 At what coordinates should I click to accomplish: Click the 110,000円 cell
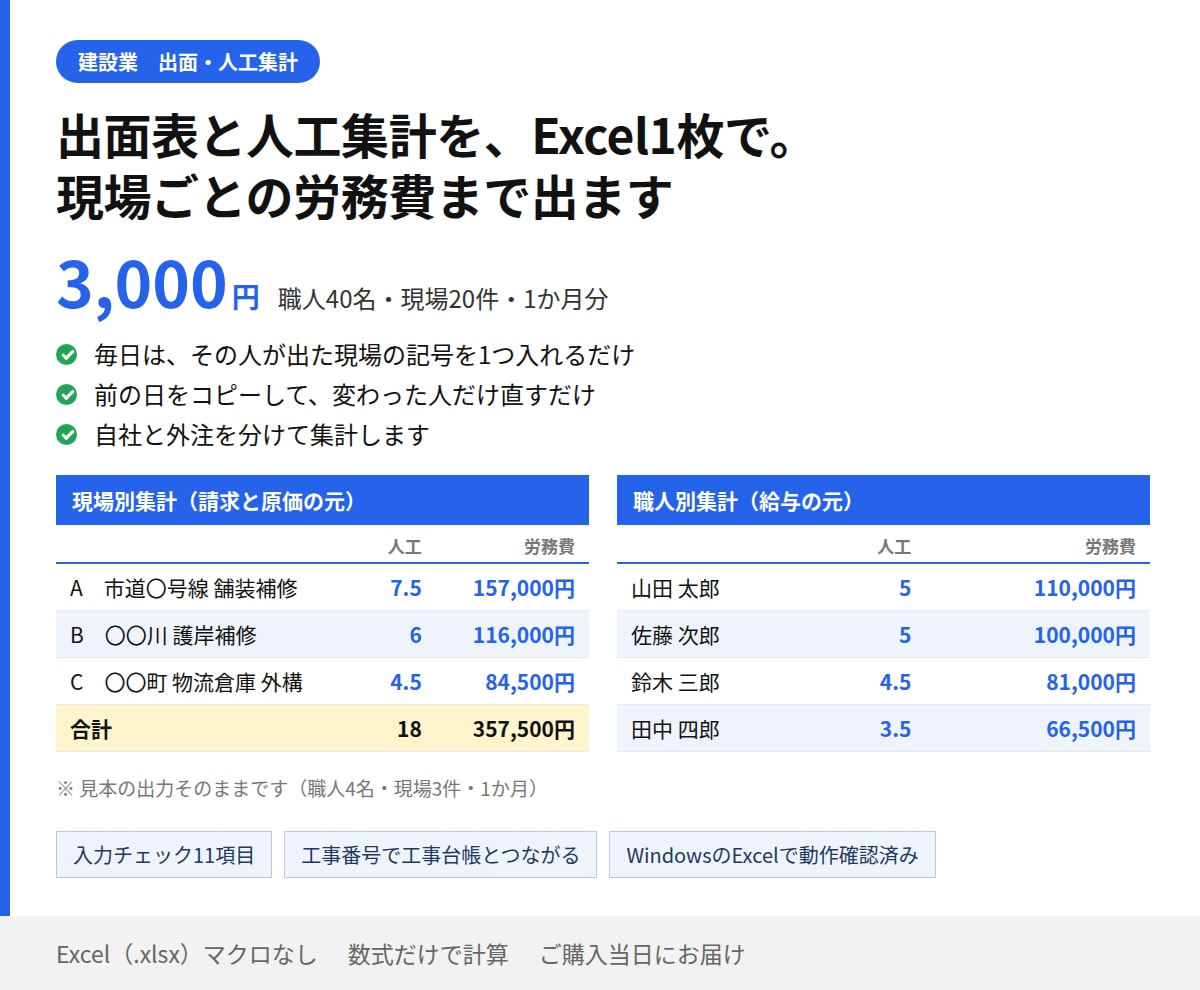point(1085,588)
